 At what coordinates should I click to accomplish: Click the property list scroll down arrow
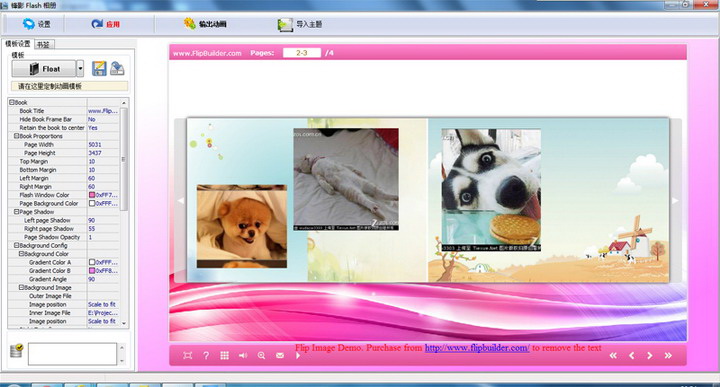pos(124,323)
